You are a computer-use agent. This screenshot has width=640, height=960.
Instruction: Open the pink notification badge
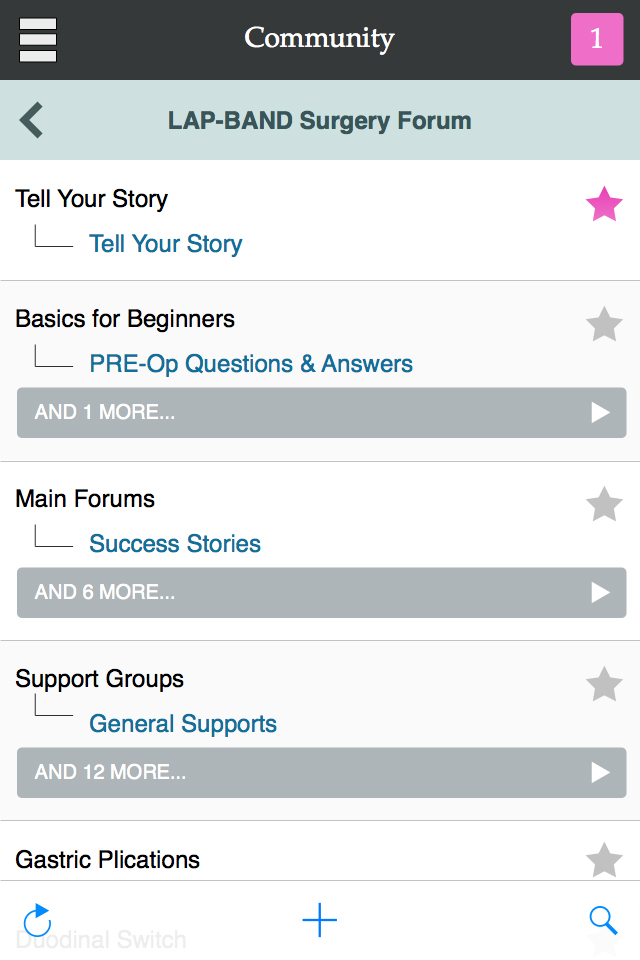(x=597, y=40)
